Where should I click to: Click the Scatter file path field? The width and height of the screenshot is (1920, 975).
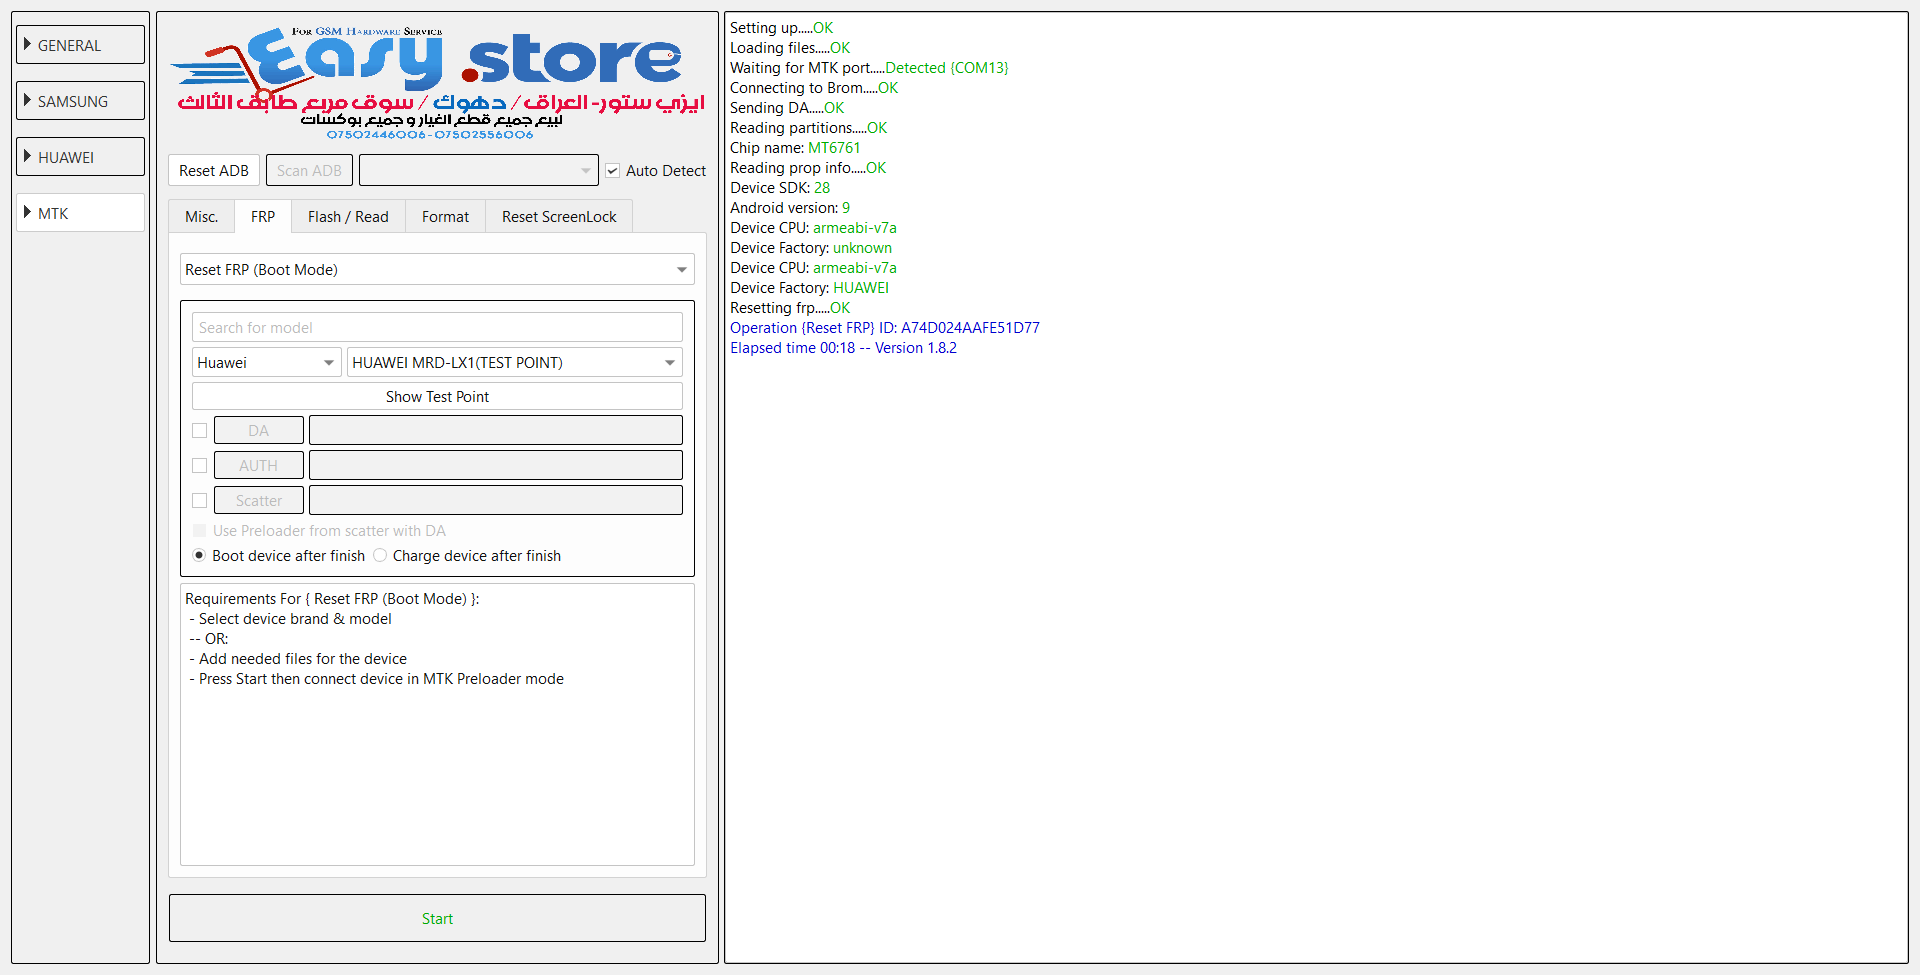[496, 501]
